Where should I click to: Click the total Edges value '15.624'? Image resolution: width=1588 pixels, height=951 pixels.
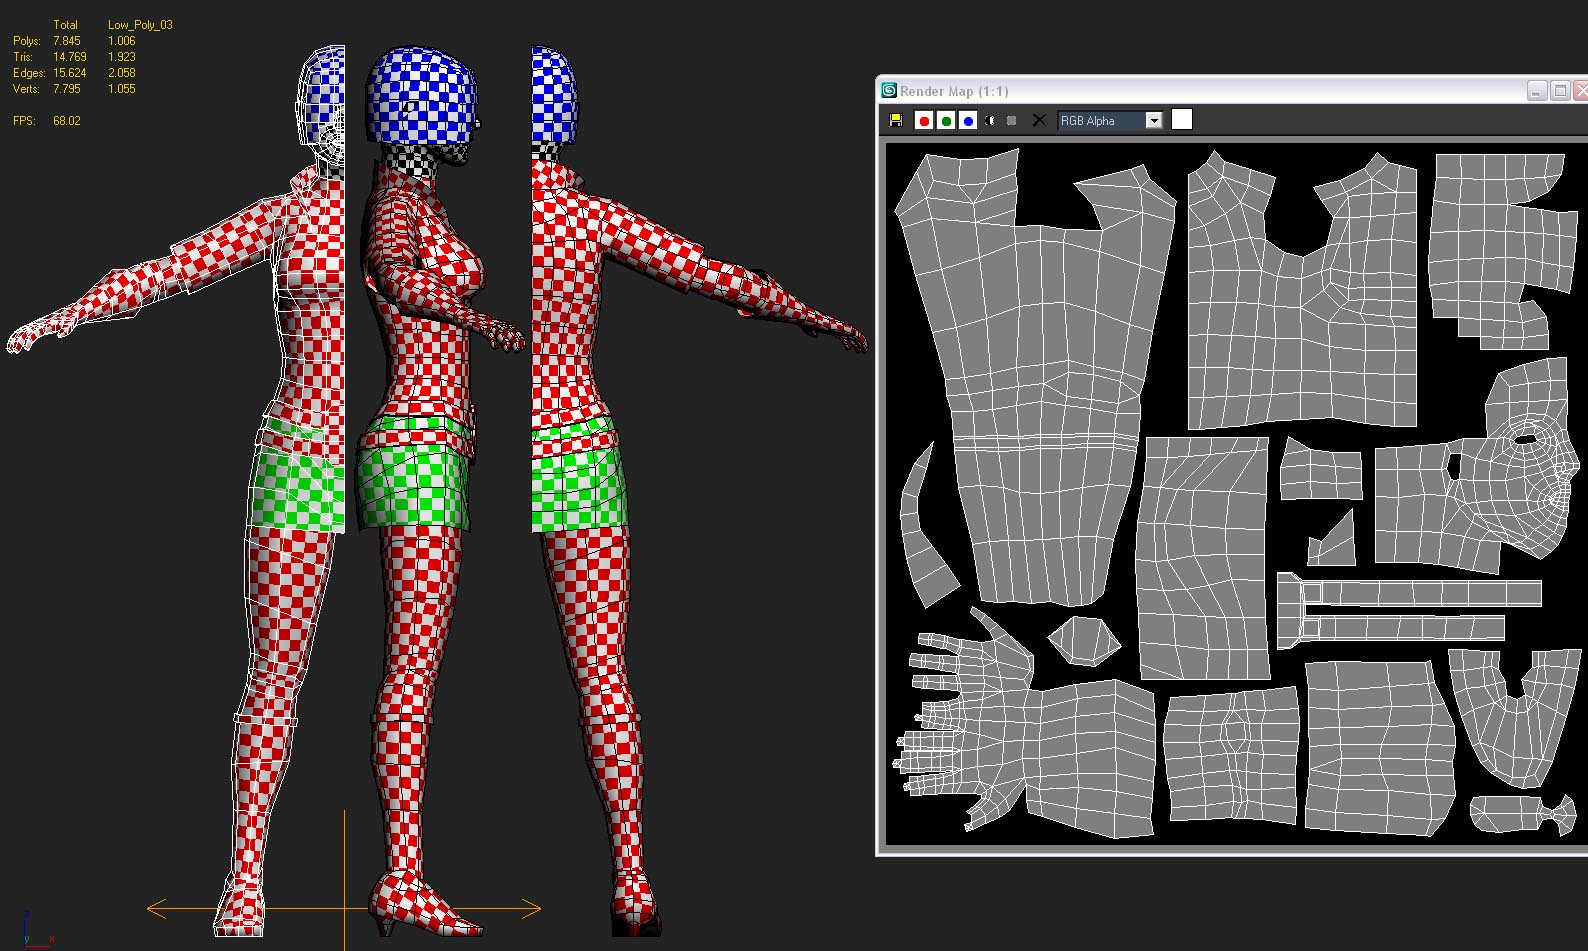70,73
